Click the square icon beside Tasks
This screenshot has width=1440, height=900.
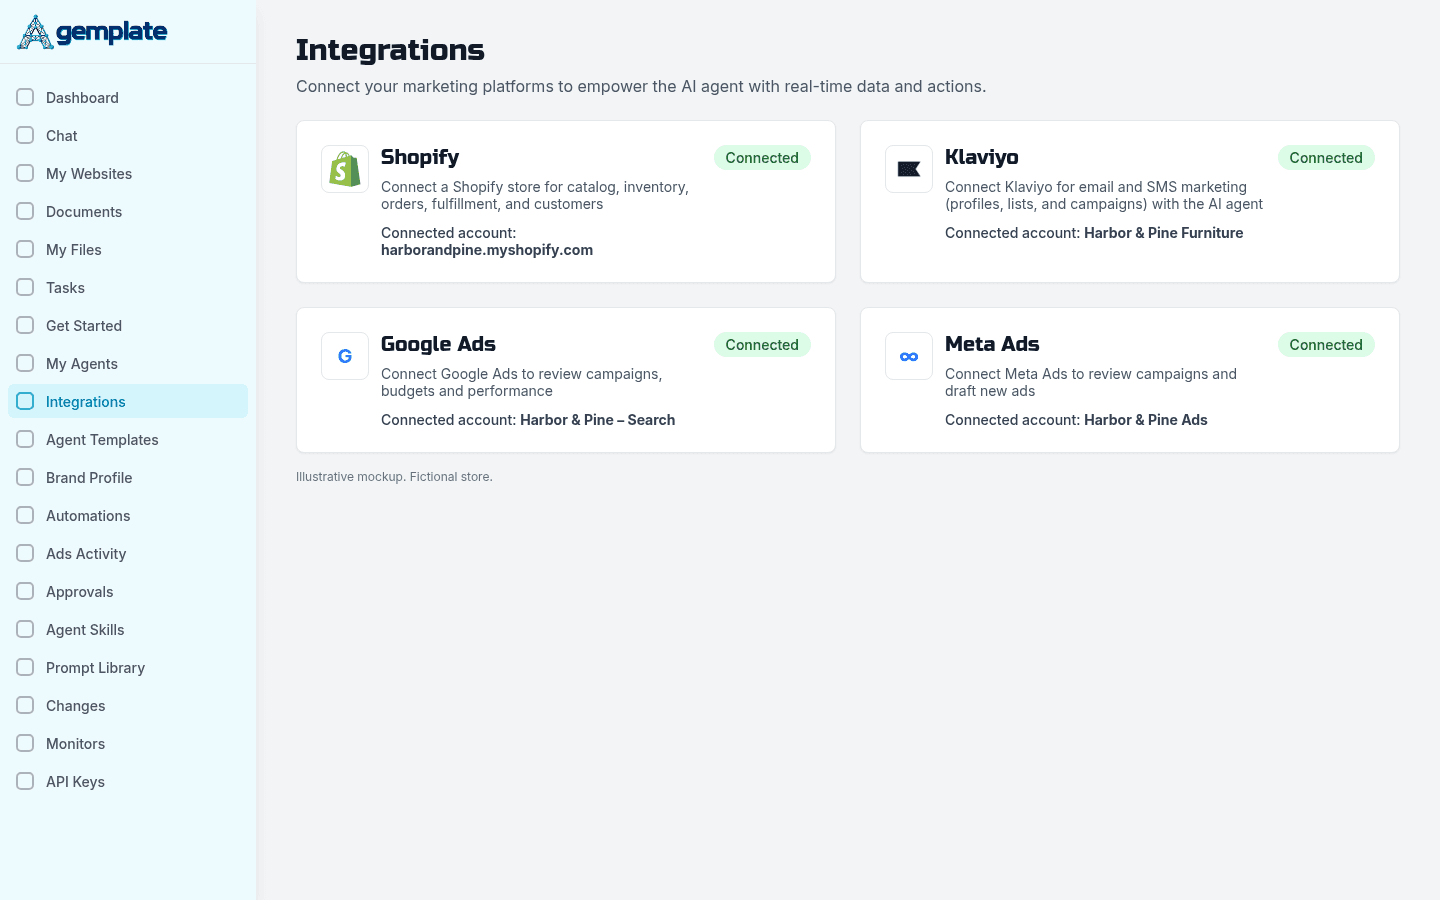(x=25, y=287)
